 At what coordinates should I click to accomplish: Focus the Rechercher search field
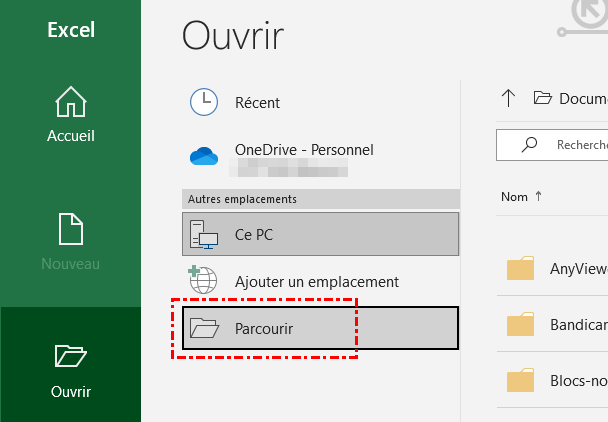[582, 145]
